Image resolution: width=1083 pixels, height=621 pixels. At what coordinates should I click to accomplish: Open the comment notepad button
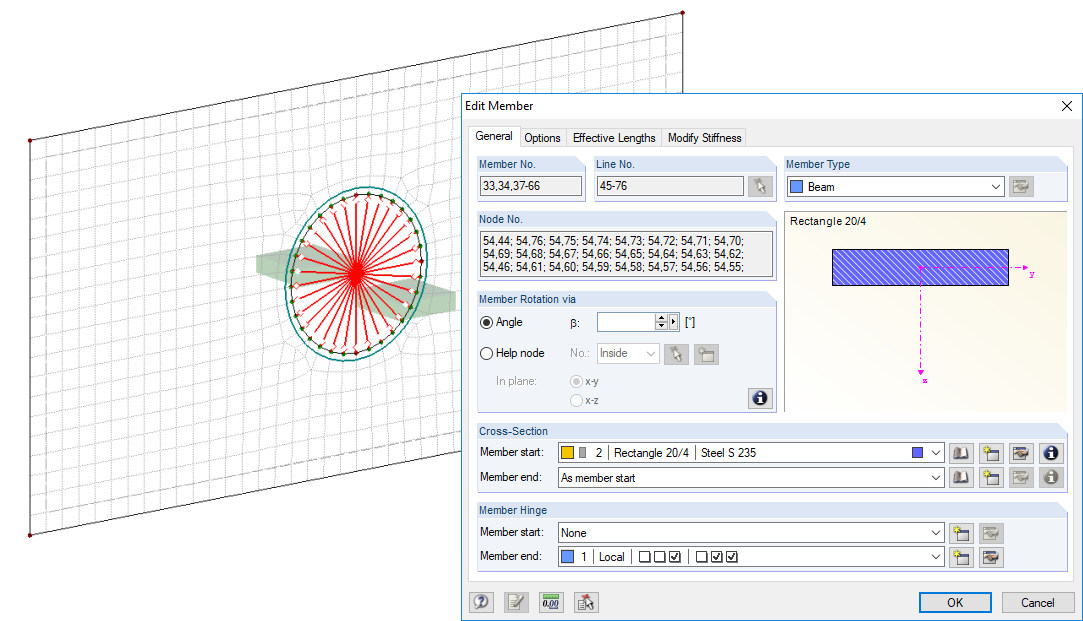tap(516, 602)
